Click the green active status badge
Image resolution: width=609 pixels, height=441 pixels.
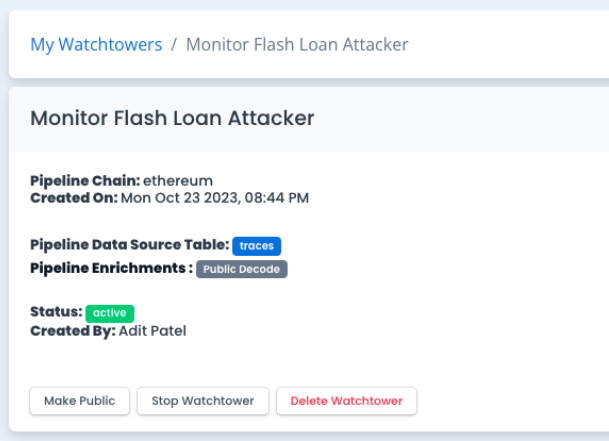110,313
